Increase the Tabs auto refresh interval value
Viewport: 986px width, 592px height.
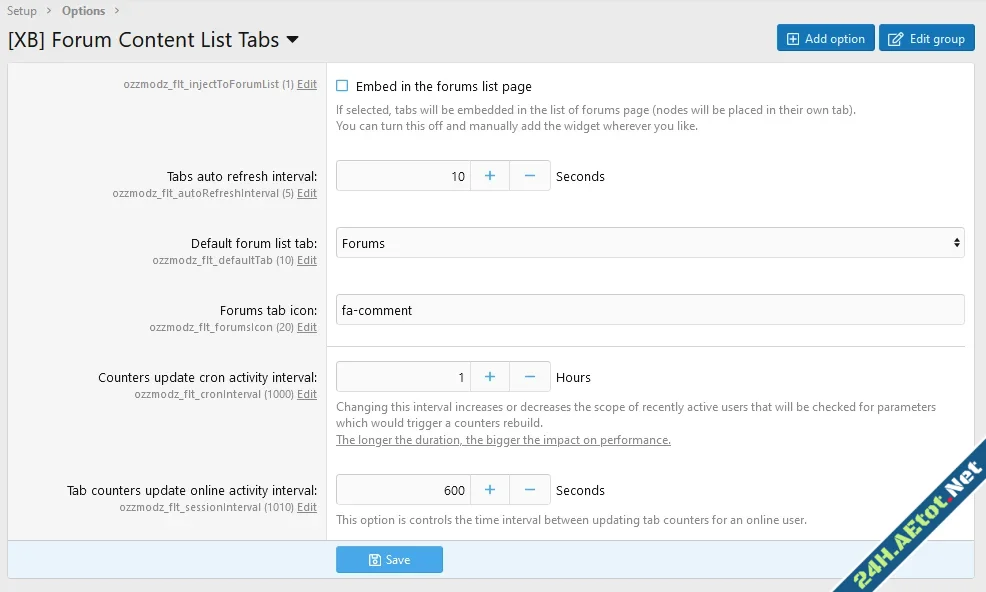coord(490,176)
